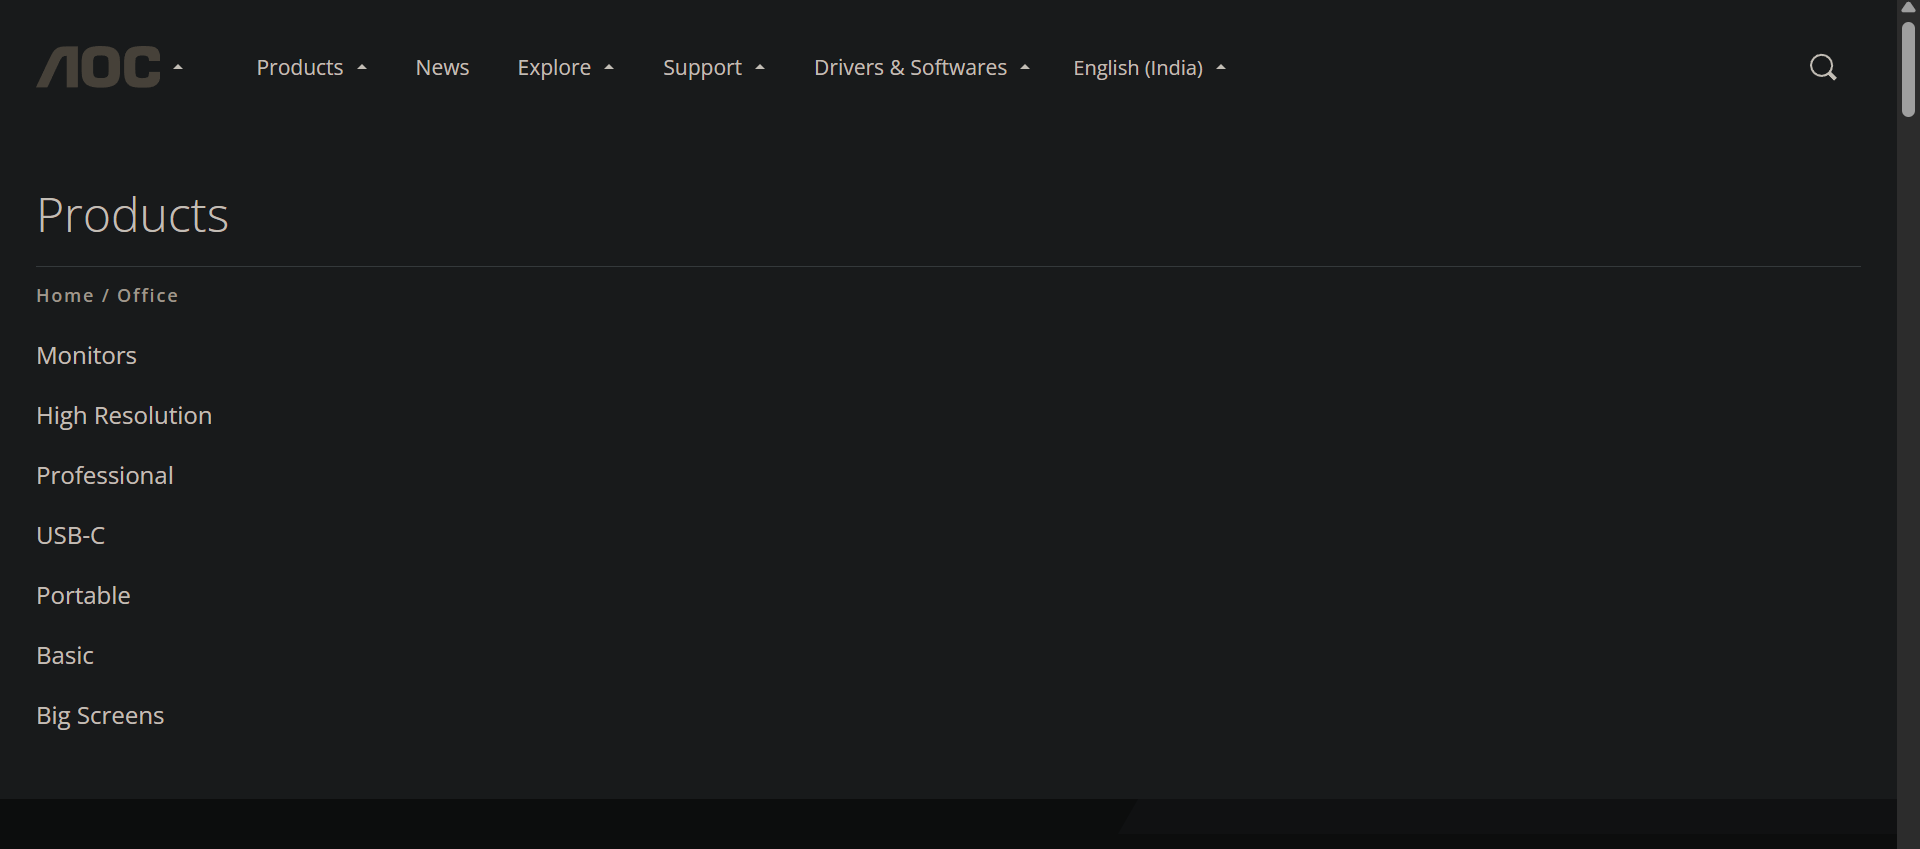Expand the Support dropdown arrow
The width and height of the screenshot is (1920, 849).
pyautogui.click(x=760, y=68)
